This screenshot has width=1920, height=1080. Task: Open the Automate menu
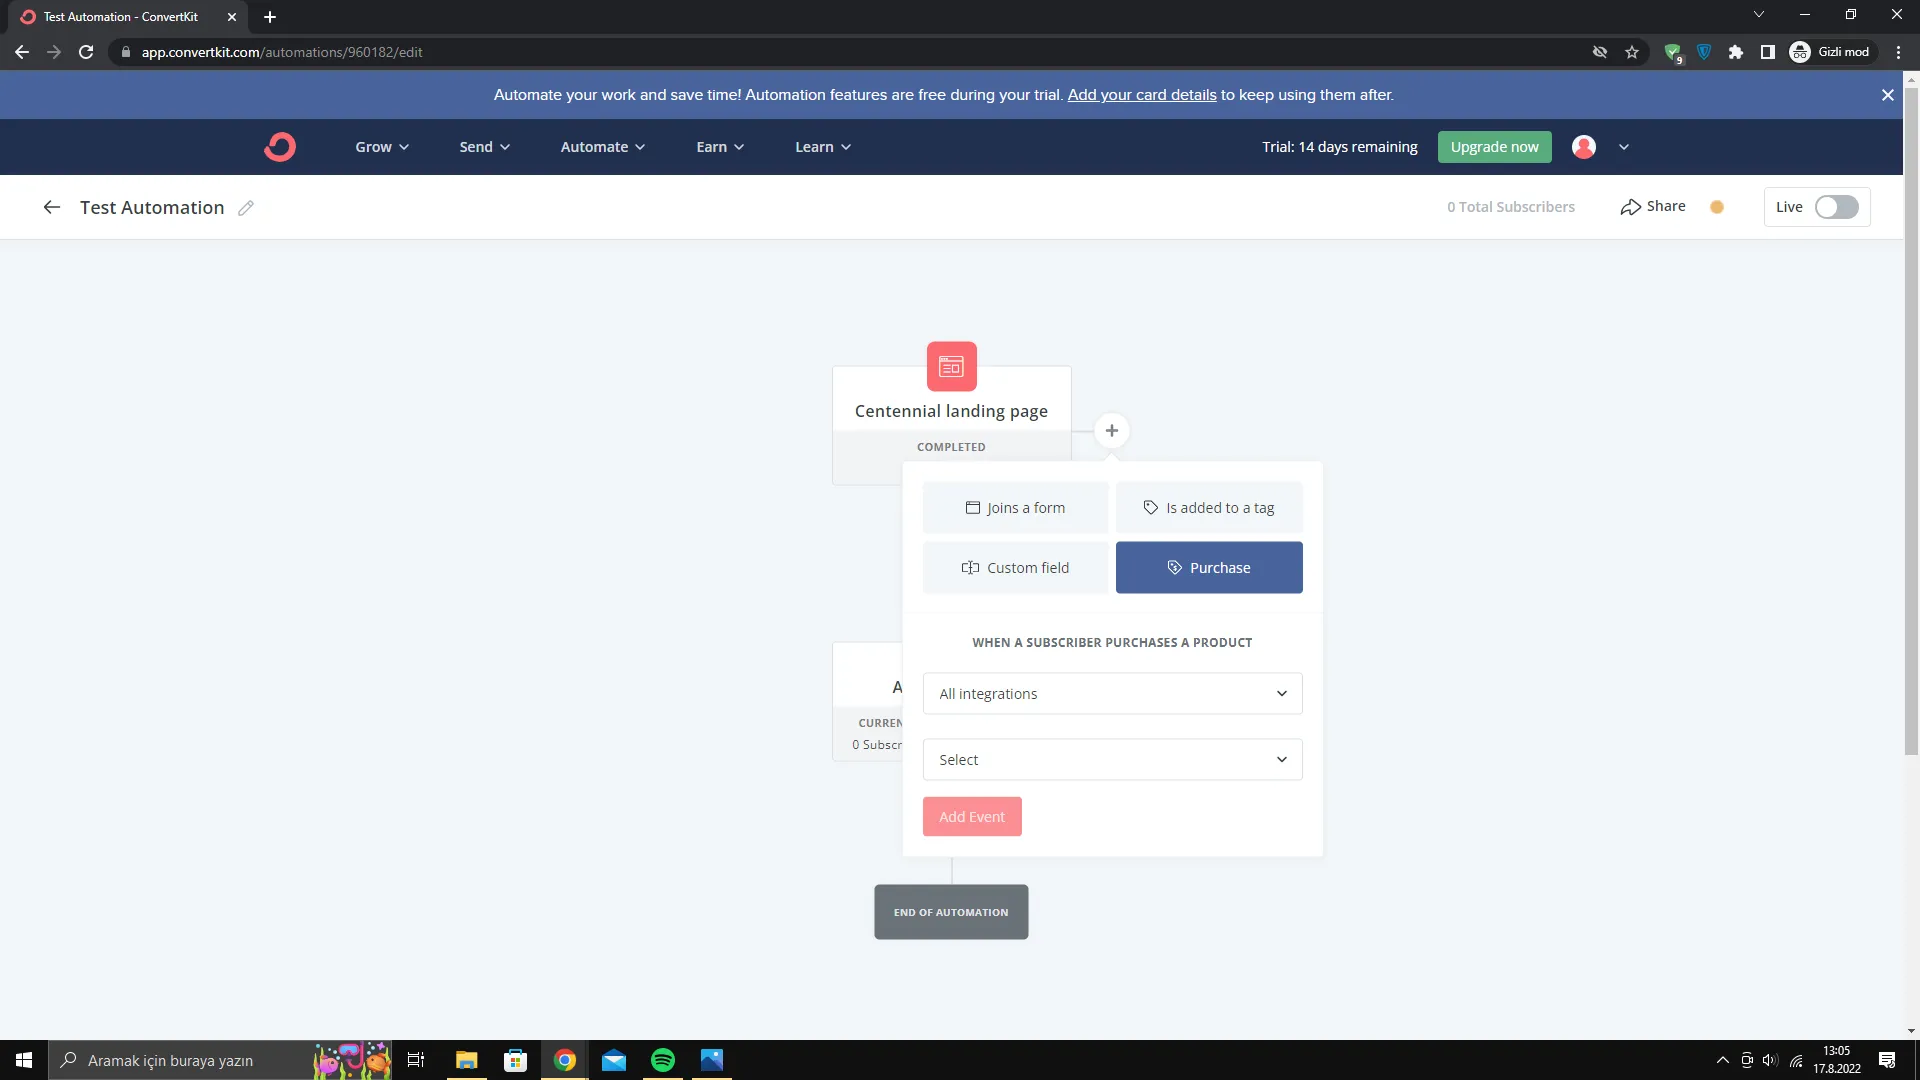(x=602, y=147)
